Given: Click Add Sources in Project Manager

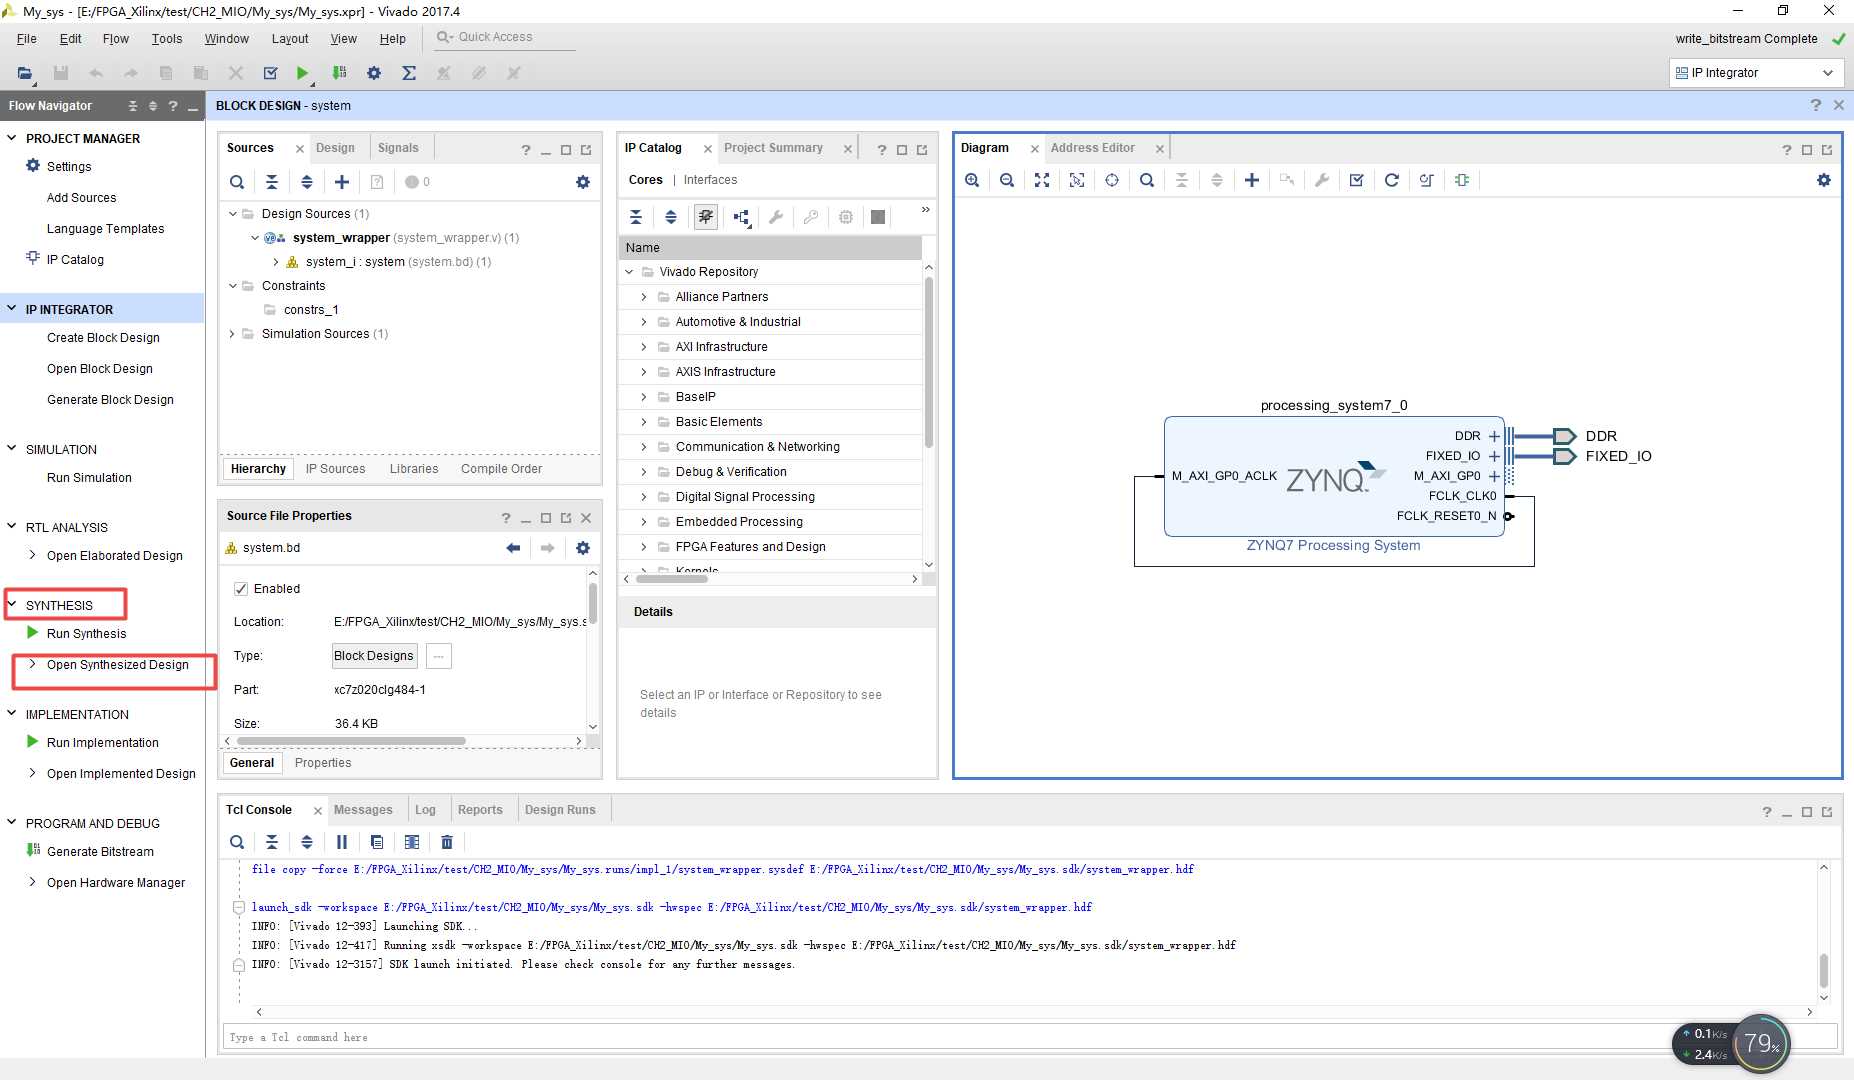Looking at the screenshot, I should tap(81, 198).
